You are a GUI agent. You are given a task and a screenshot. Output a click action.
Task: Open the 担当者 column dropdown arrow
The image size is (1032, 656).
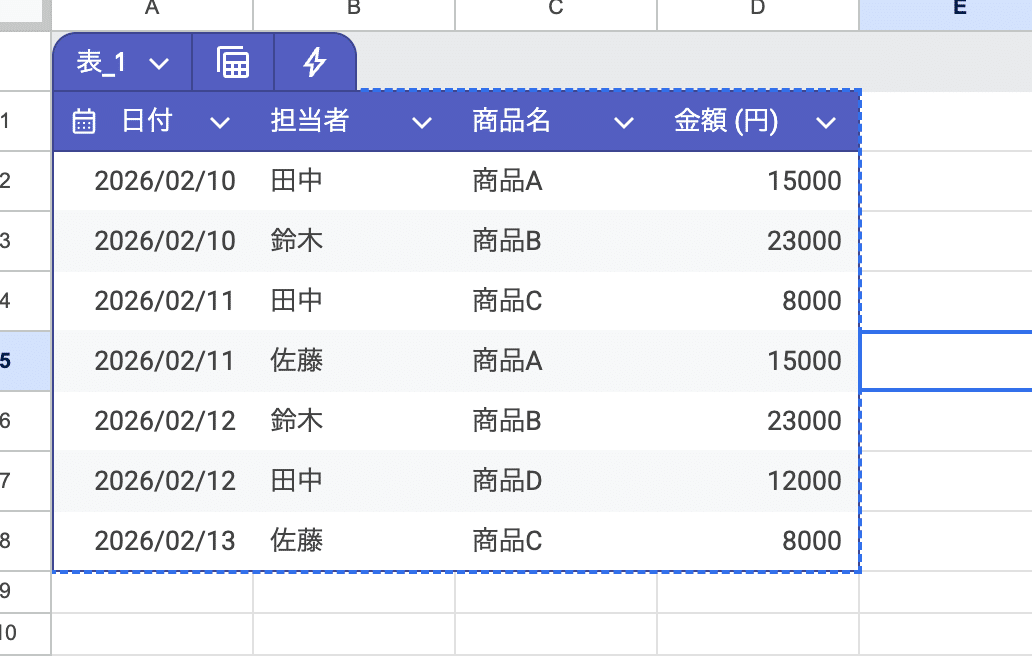coord(422,122)
